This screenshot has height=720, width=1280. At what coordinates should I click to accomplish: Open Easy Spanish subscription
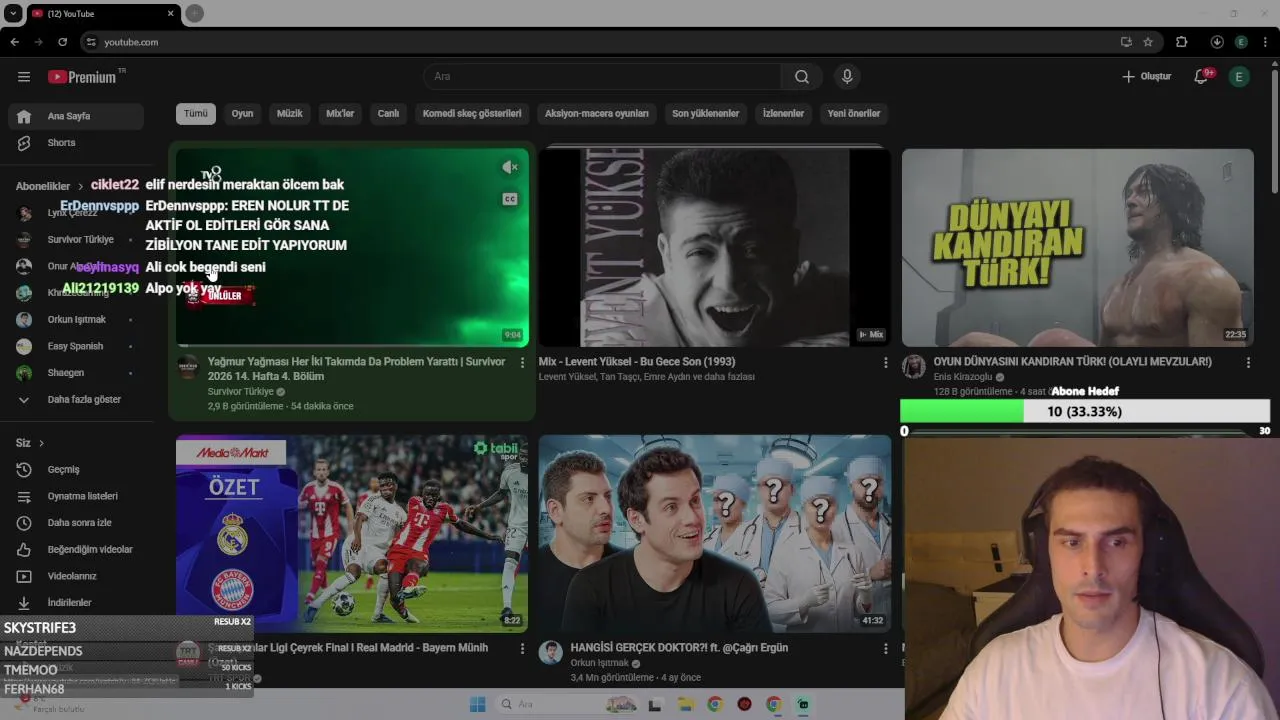(x=76, y=346)
